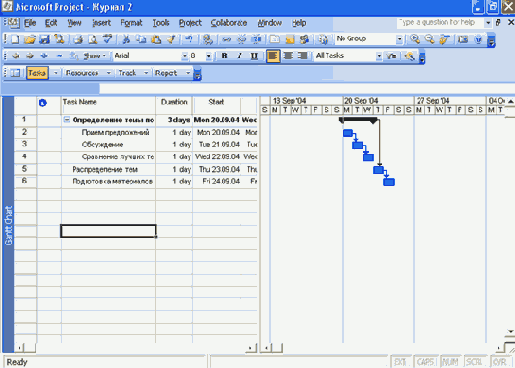Open the Tools menu
This screenshot has height=368, width=515.
pos(161,23)
